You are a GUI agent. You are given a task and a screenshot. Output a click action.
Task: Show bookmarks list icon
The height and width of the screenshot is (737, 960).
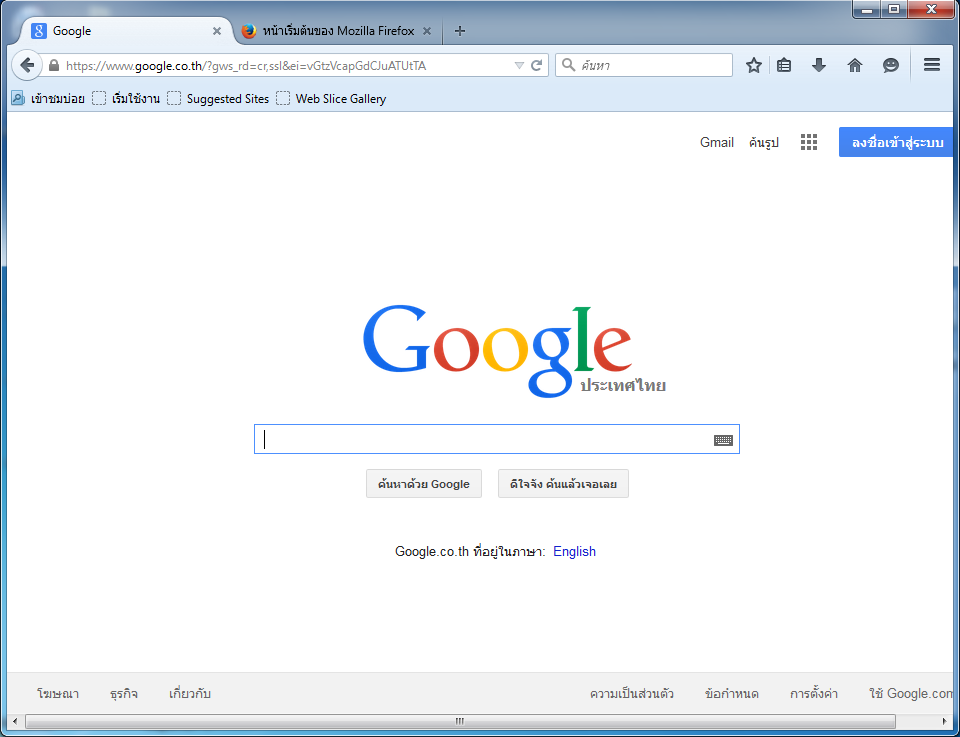click(x=784, y=65)
